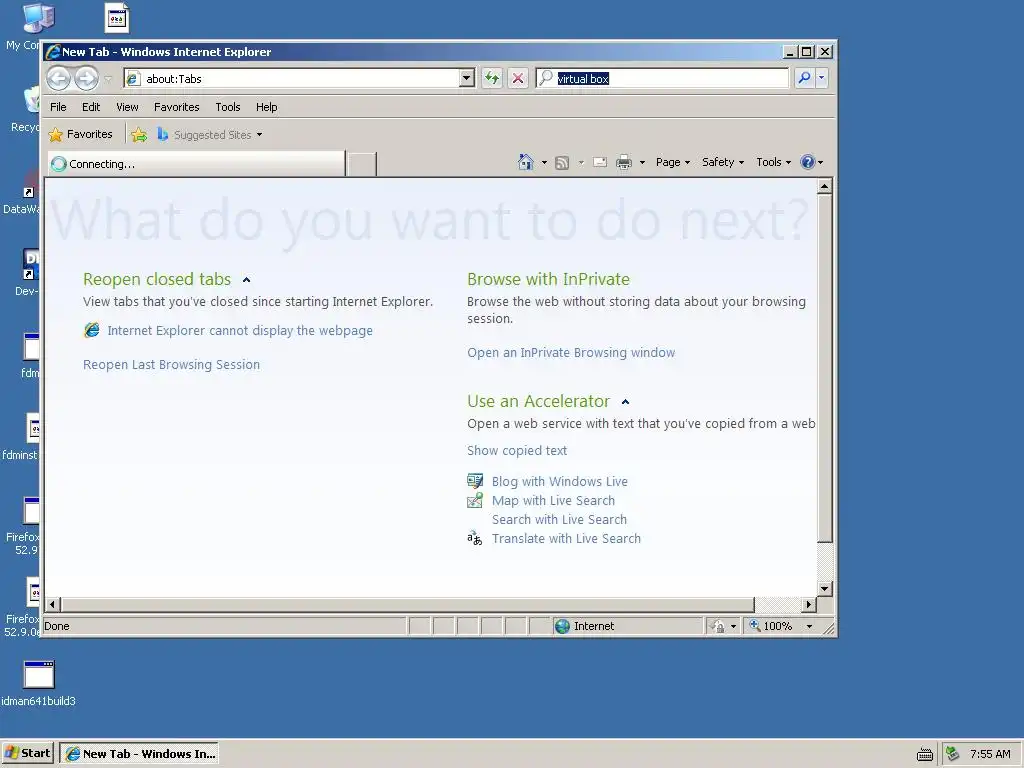The width and height of the screenshot is (1024, 768).
Task: Open the idman641build3 desktop icon
Action: click(x=39, y=683)
